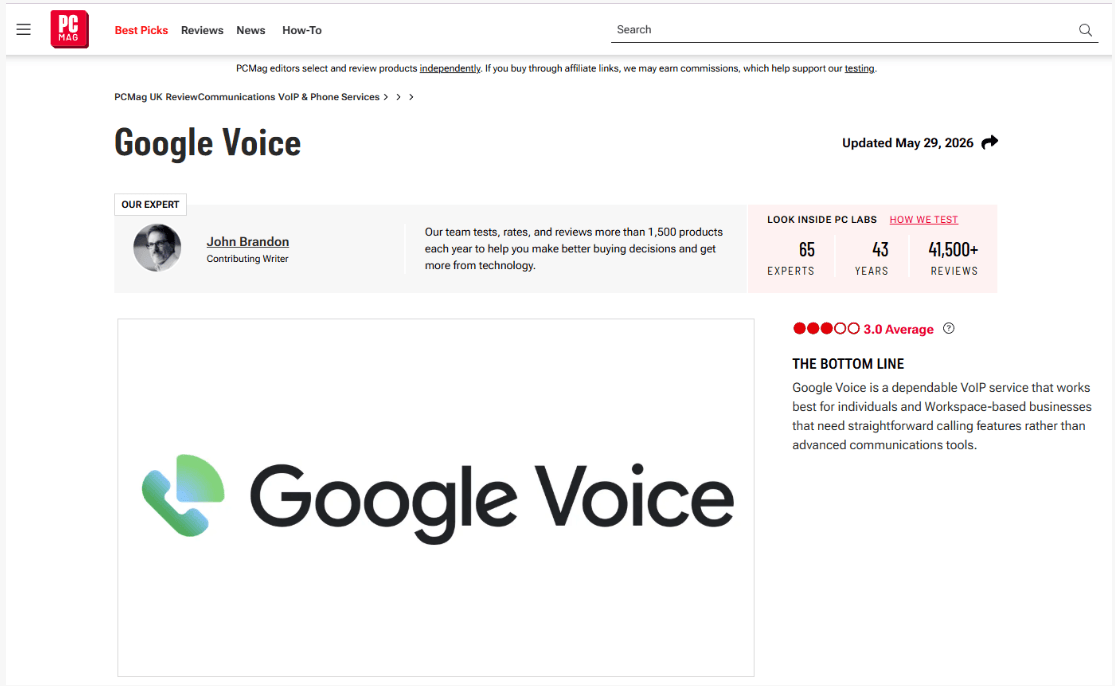Open the News menu item

pyautogui.click(x=251, y=30)
